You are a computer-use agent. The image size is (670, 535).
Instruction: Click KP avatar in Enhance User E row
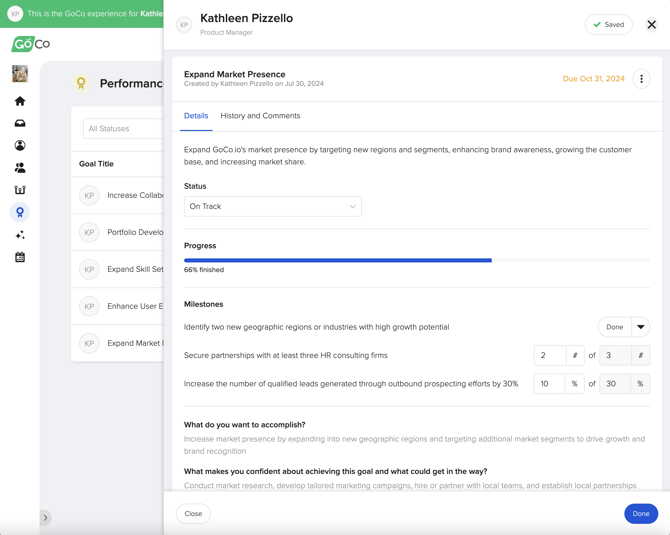point(89,306)
